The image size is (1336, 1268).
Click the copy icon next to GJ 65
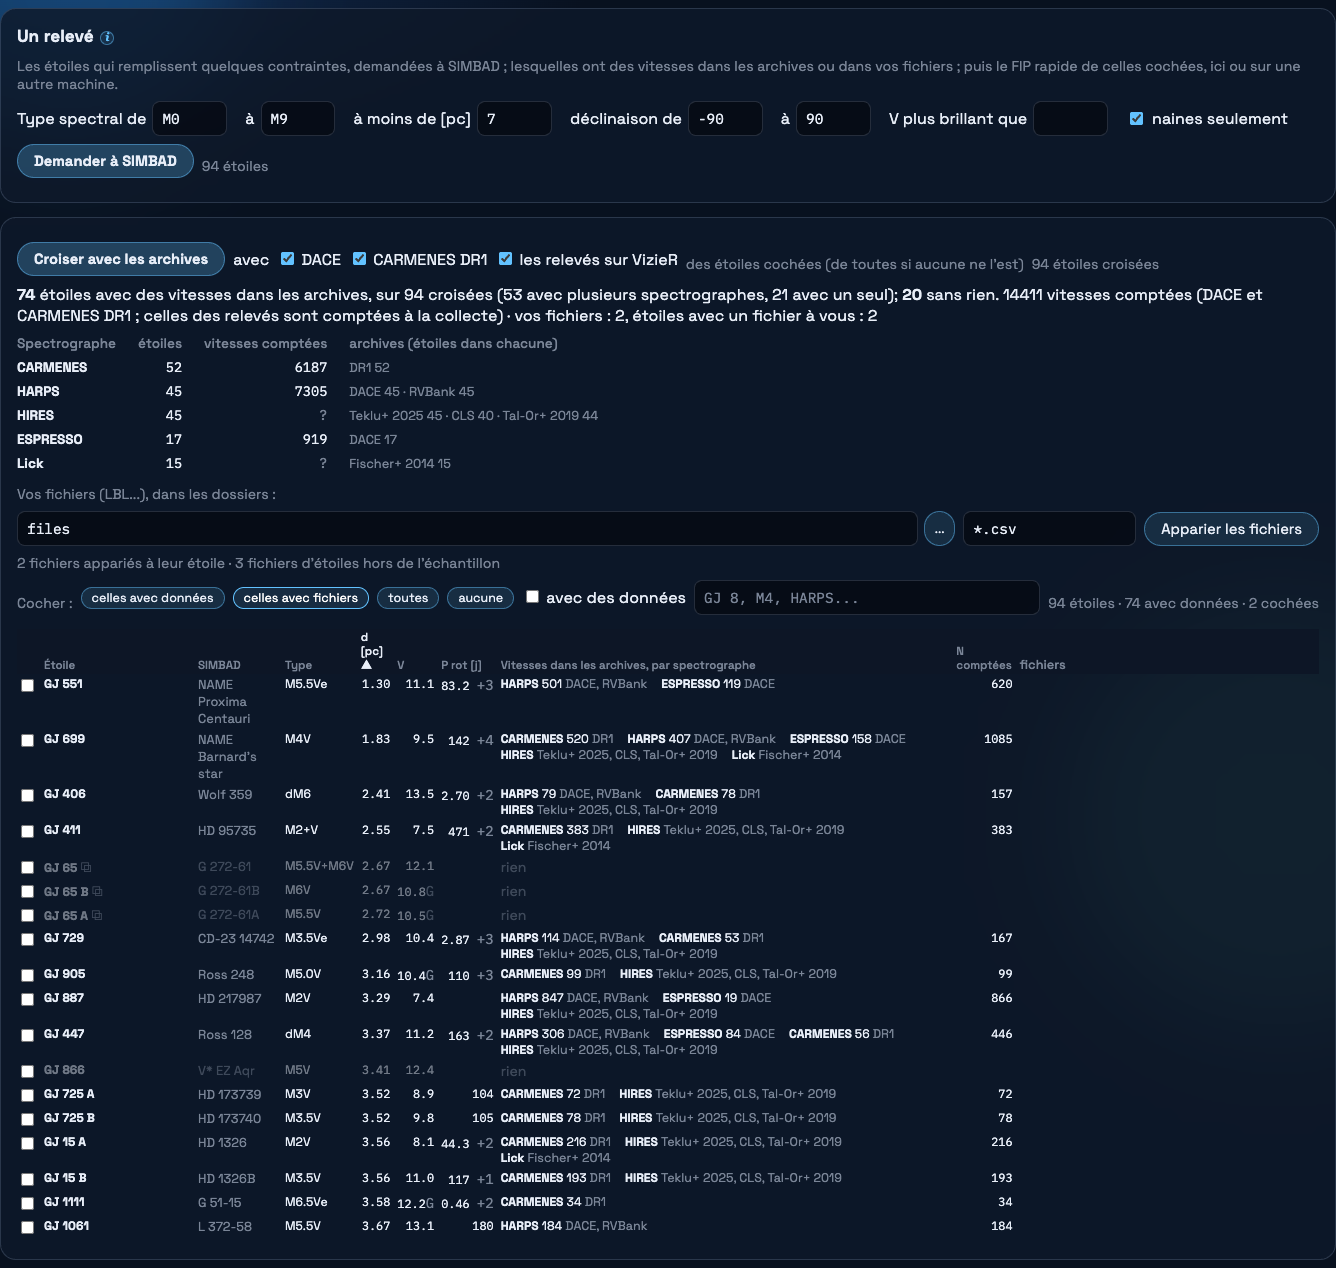click(86, 867)
